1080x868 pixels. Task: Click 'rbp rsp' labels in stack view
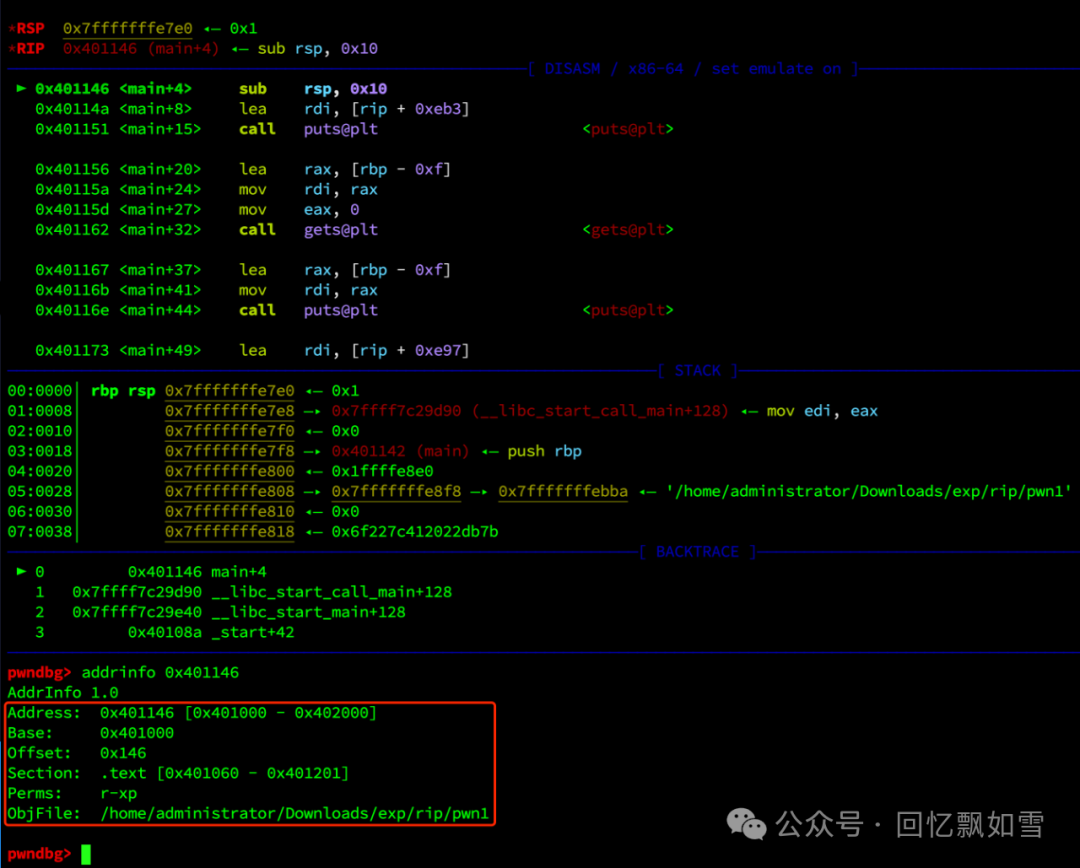point(123,391)
